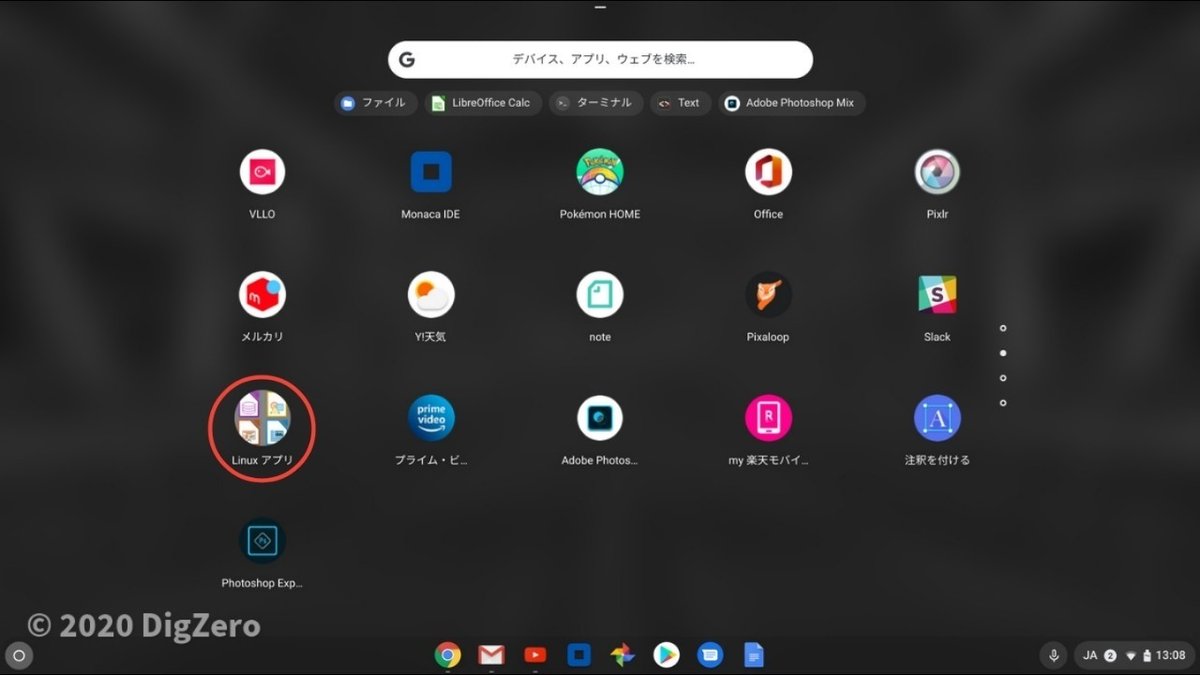Go to the third launcher page dot
Image resolution: width=1200 pixels, height=675 pixels.
1003,378
